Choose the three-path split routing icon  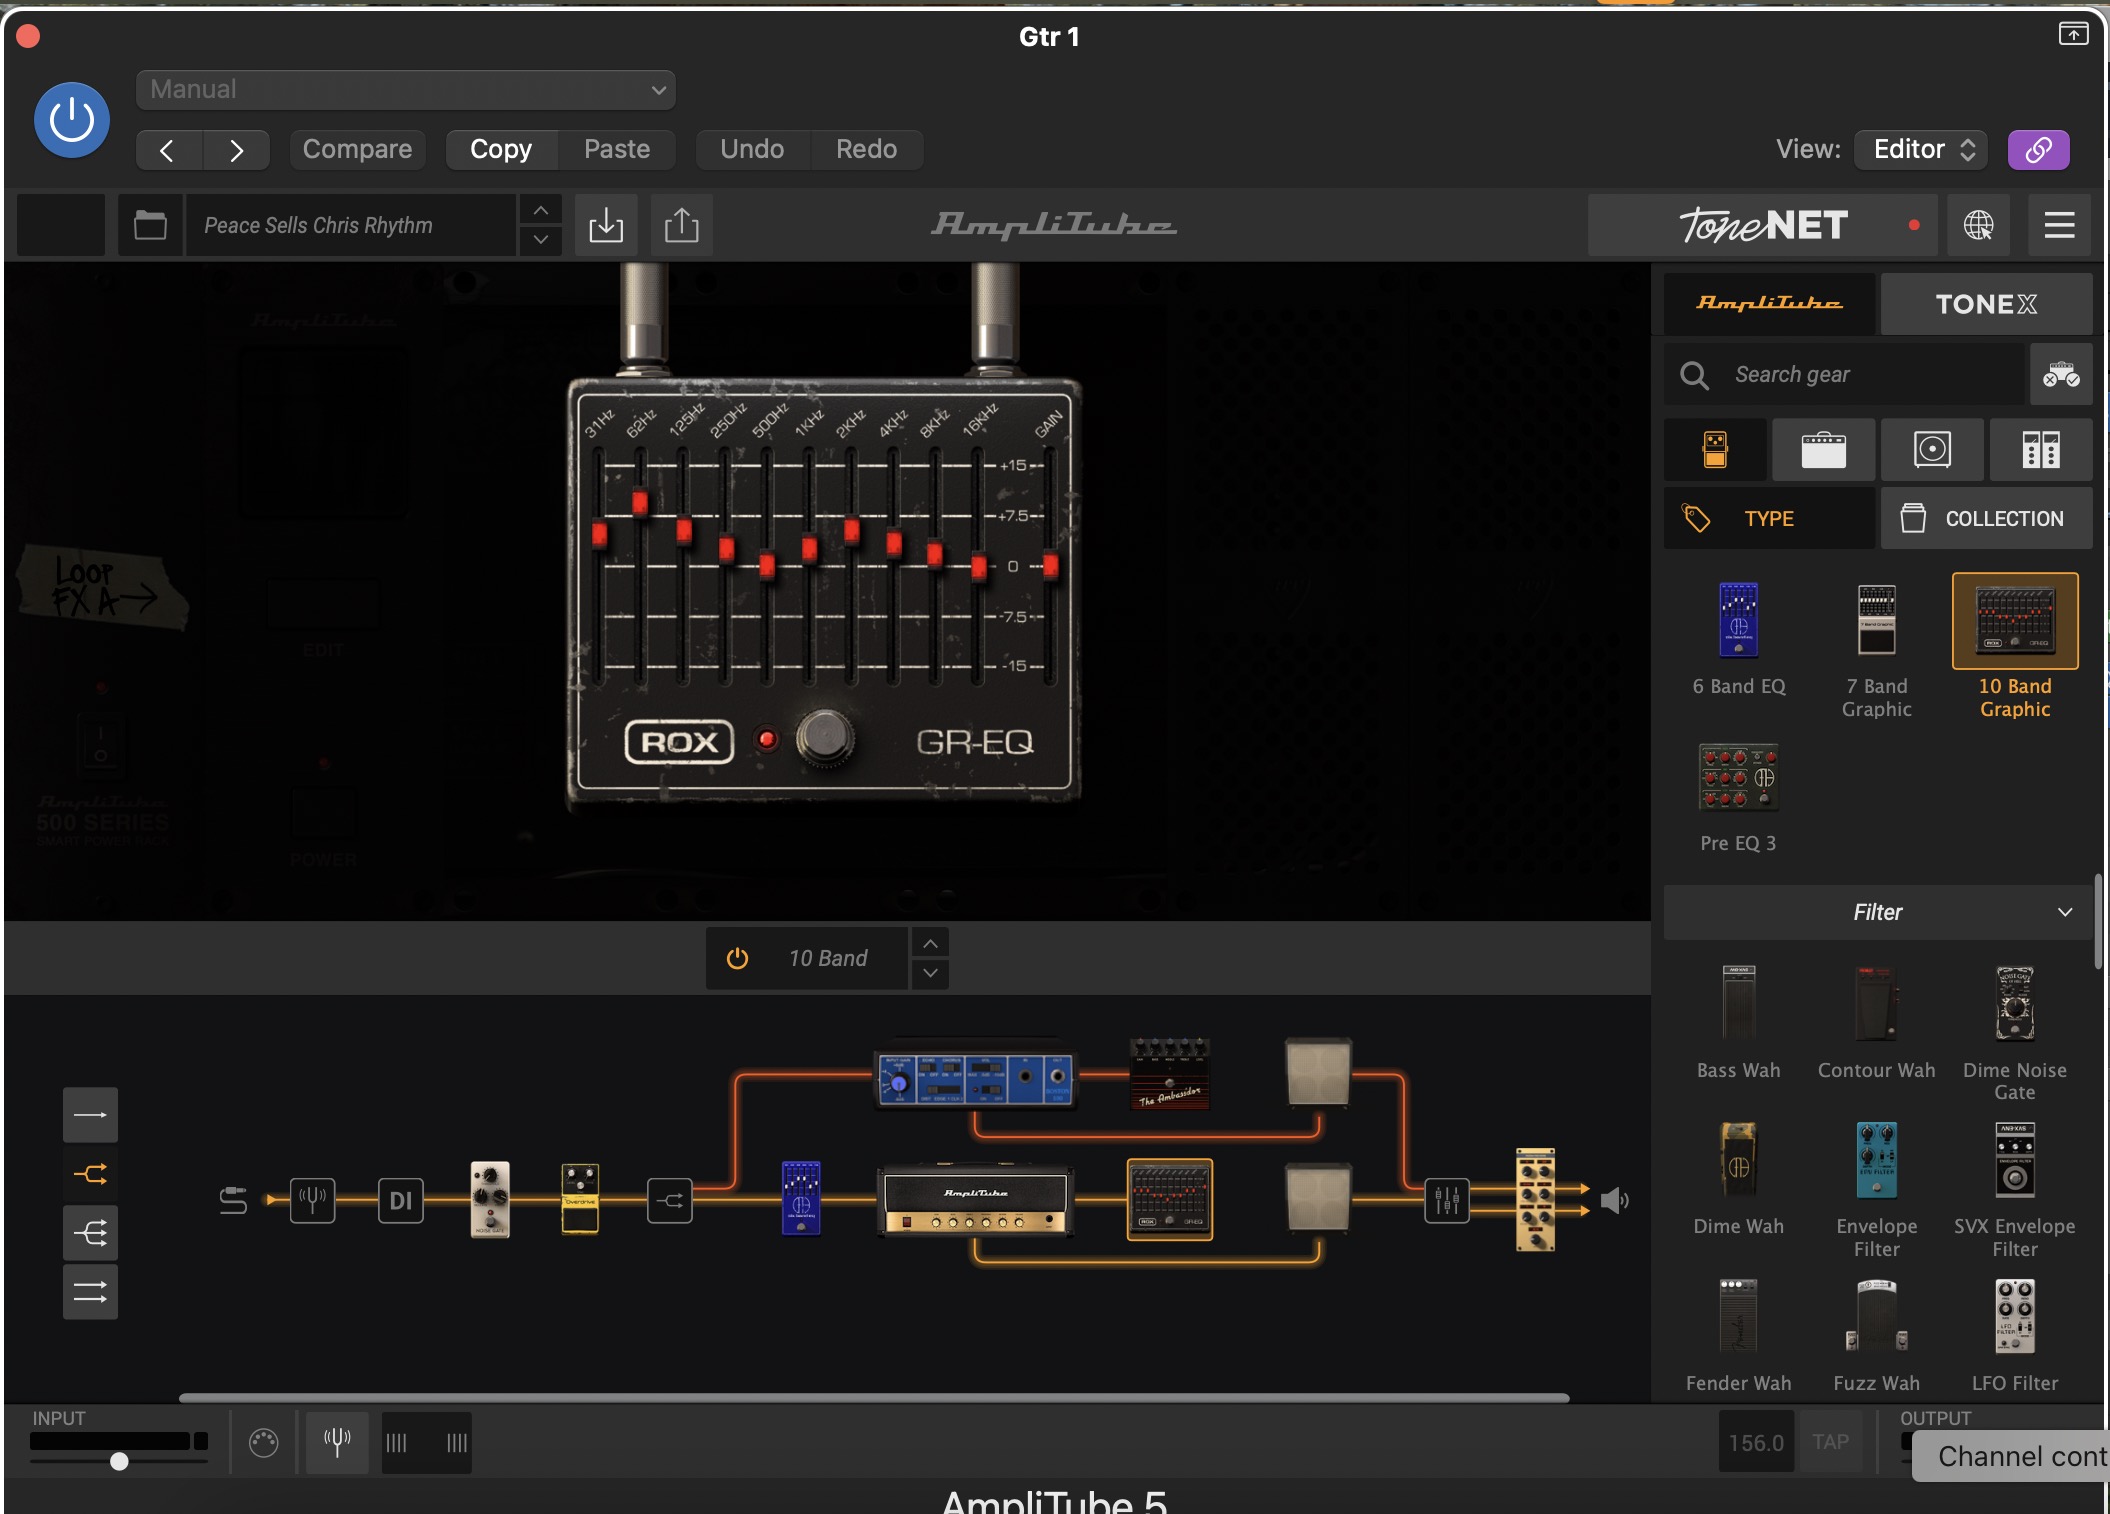point(90,1233)
